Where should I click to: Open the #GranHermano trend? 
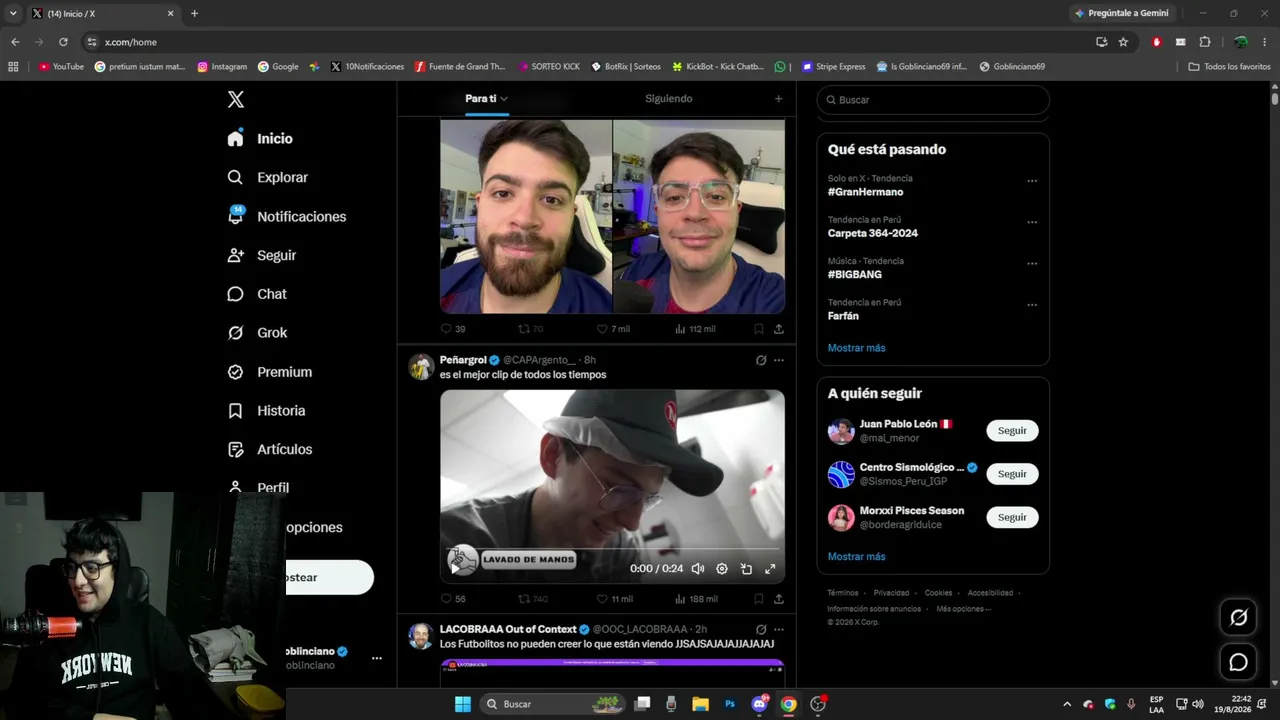tap(865, 192)
